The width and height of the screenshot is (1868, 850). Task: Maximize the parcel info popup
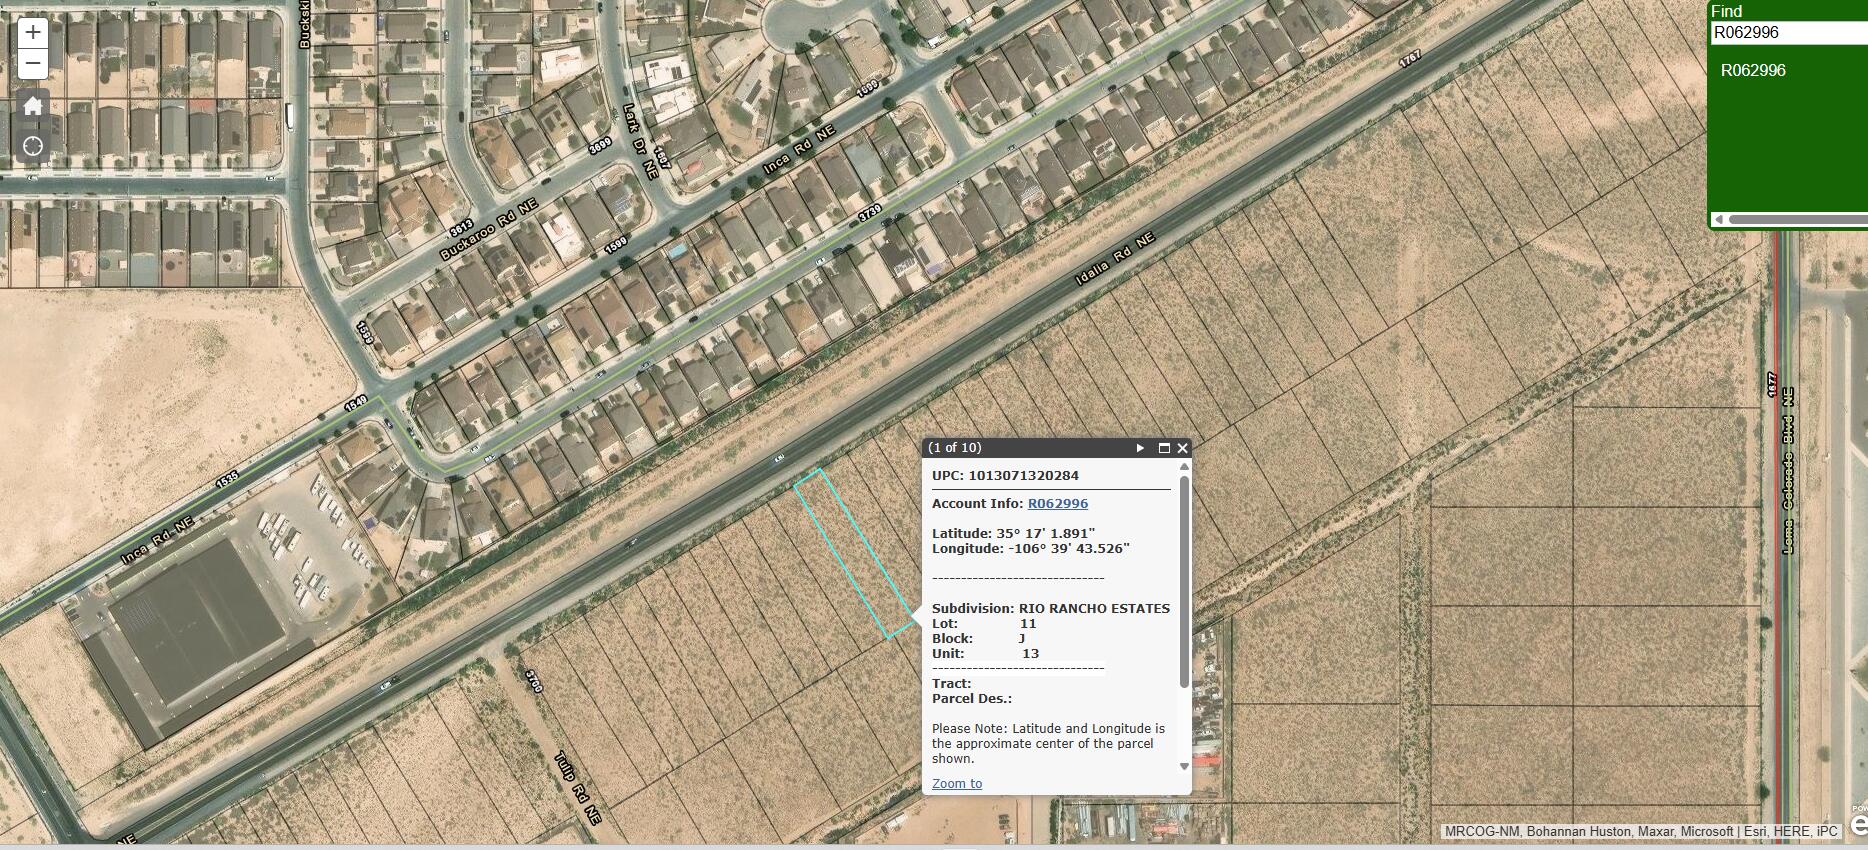click(x=1164, y=448)
